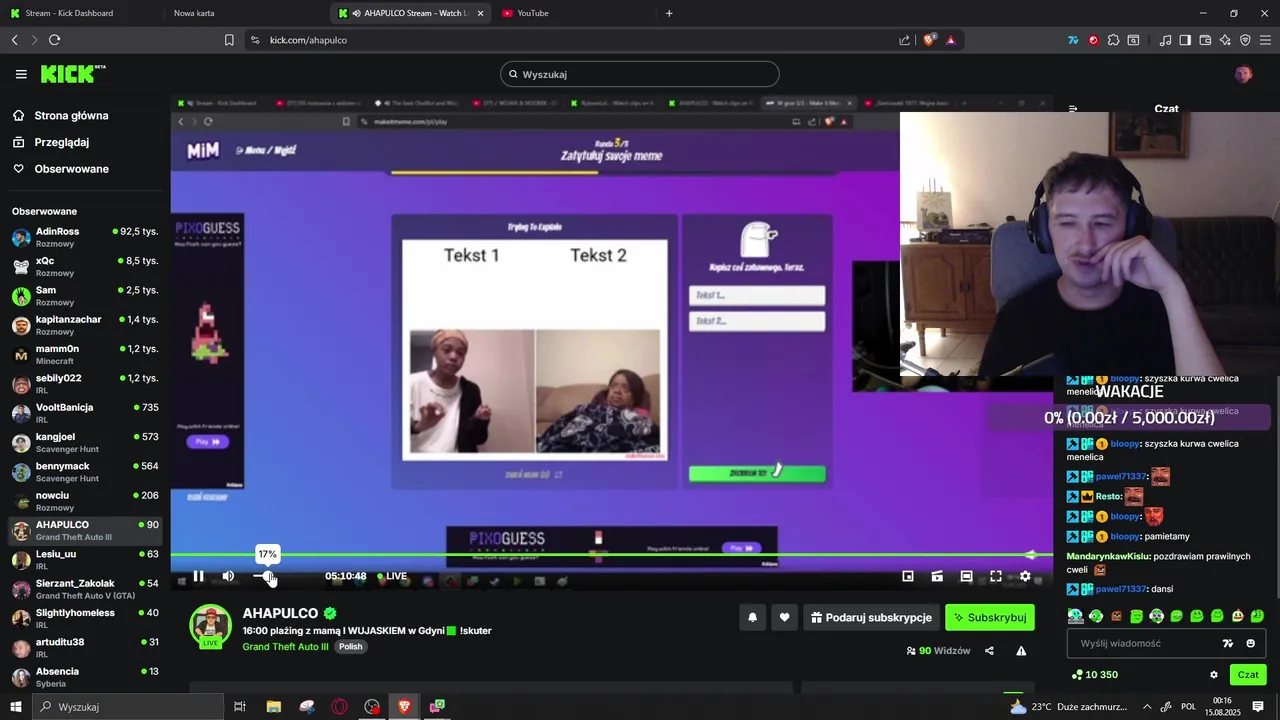The image size is (1280, 720).
Task: Open browser extensions puzzle icon
Action: pyautogui.click(x=1113, y=40)
